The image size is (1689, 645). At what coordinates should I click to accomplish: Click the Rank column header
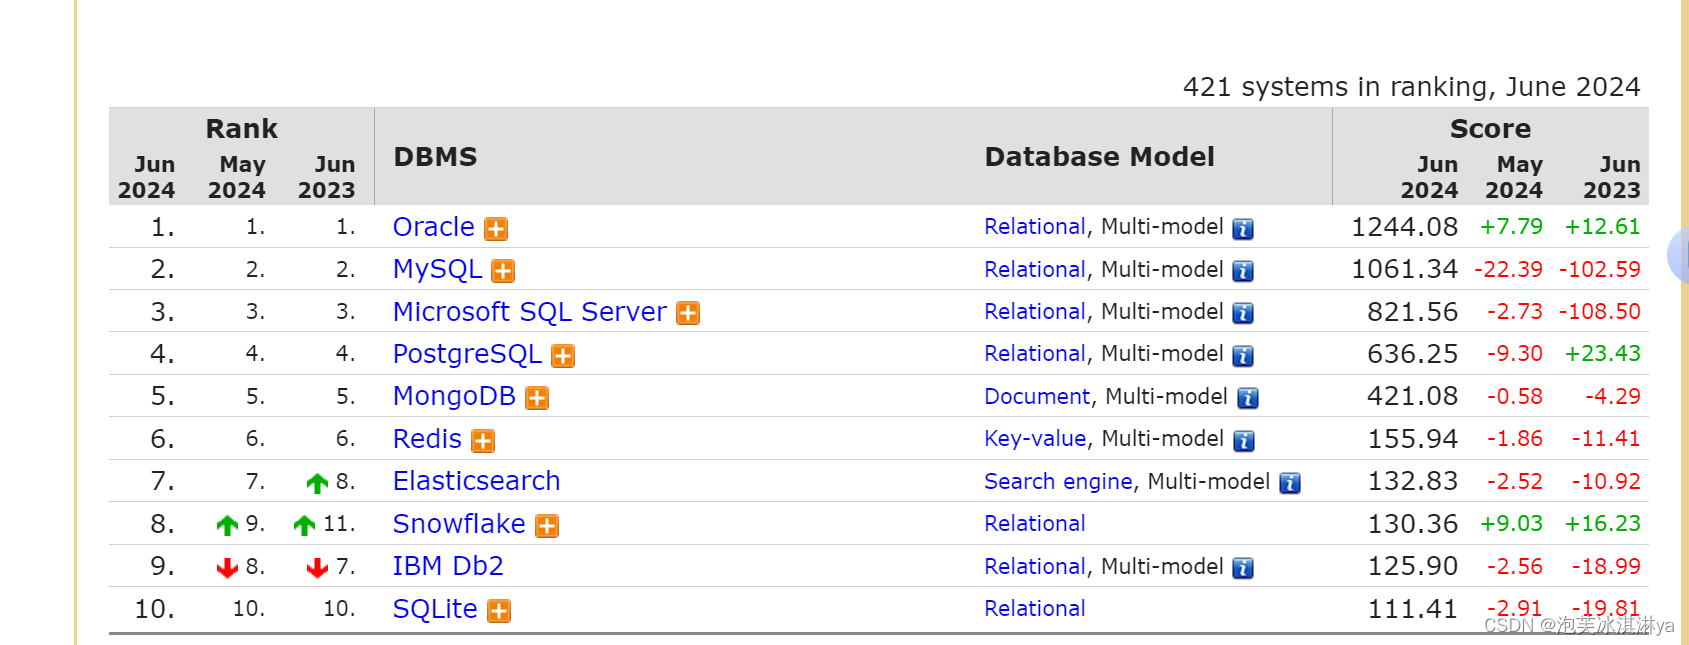point(241,129)
